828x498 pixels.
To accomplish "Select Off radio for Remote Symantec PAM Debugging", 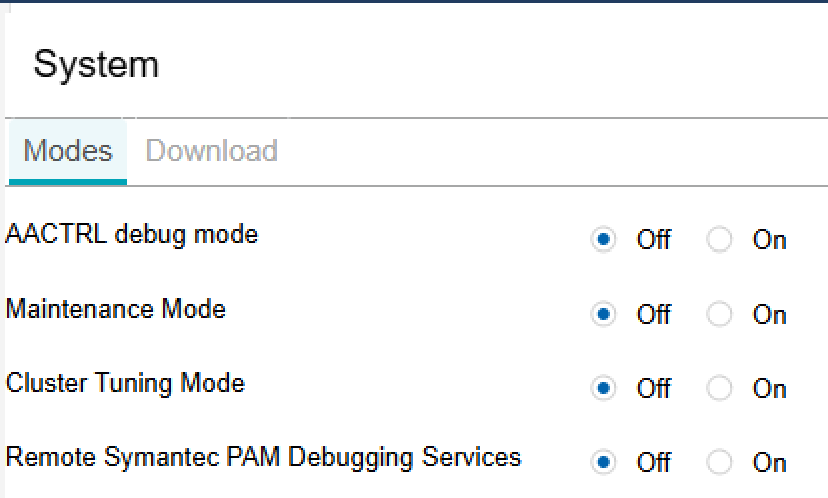I will click(x=604, y=462).
